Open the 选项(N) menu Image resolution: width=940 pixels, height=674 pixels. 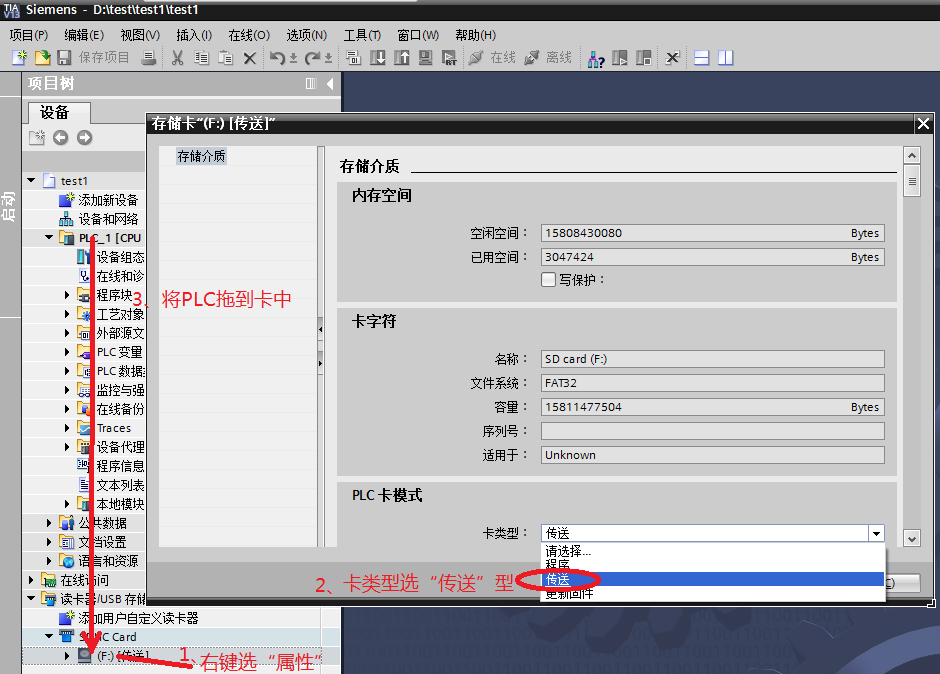point(306,35)
